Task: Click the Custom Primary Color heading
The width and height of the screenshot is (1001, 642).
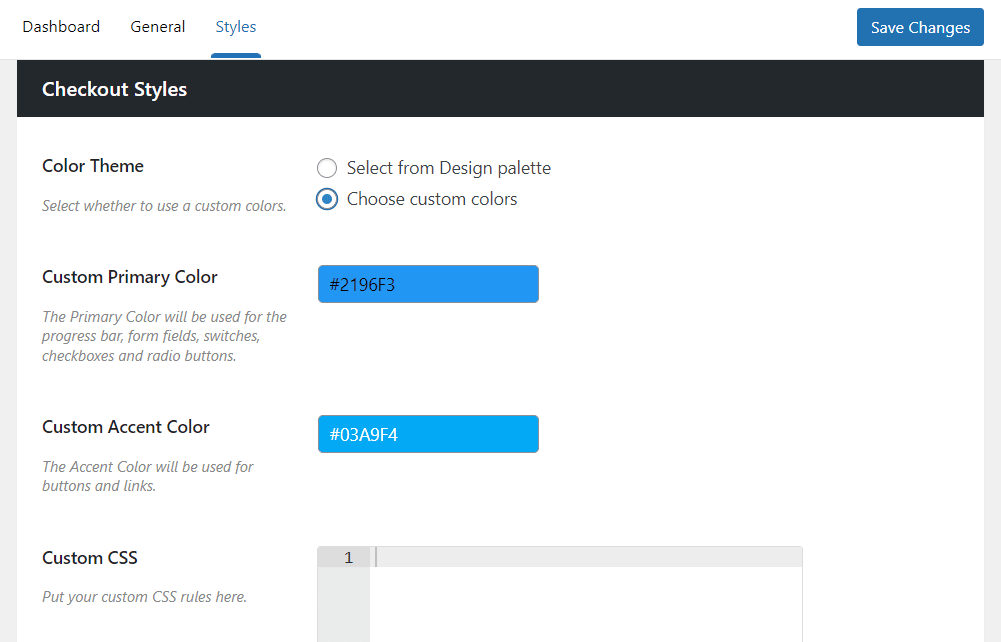Action: click(129, 277)
